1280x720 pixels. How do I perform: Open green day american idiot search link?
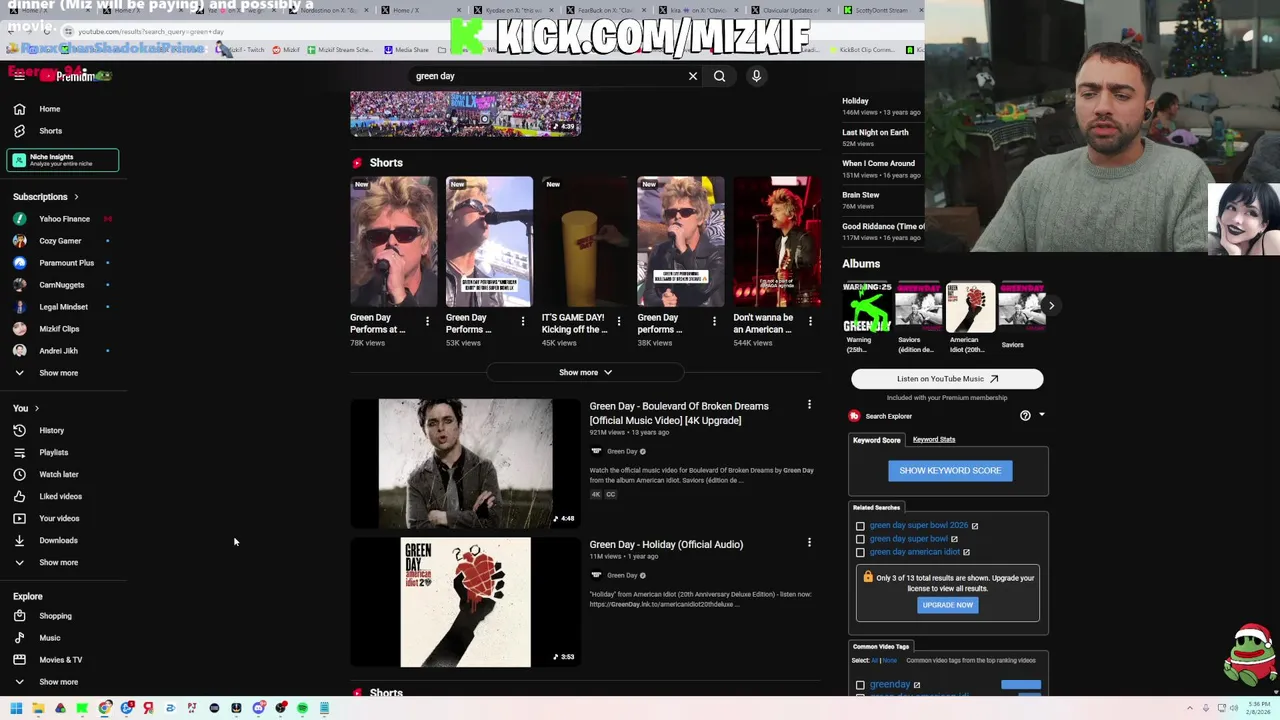click(914, 552)
